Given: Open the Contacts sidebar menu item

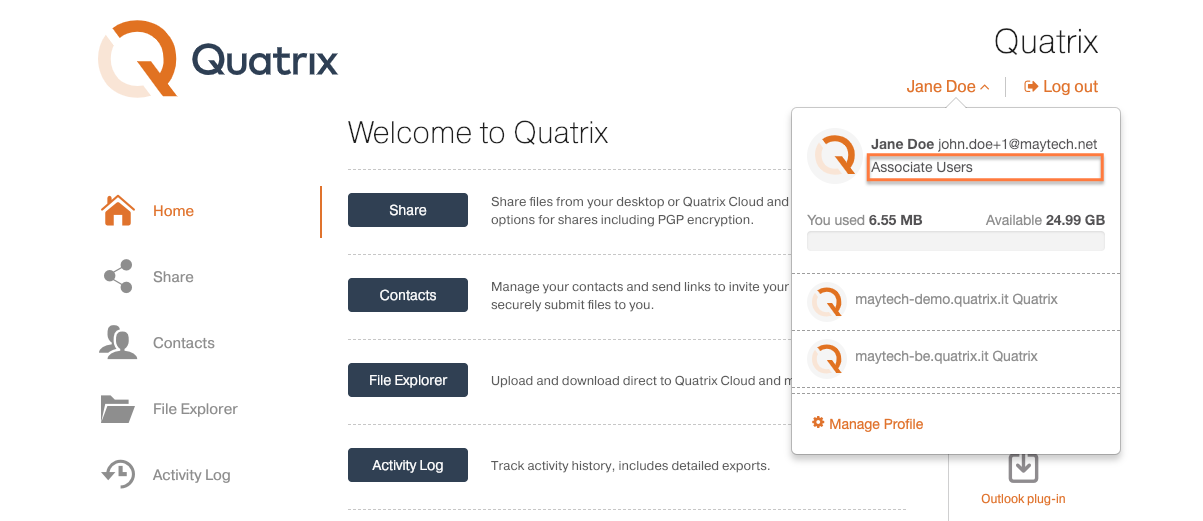Looking at the screenshot, I should [183, 343].
